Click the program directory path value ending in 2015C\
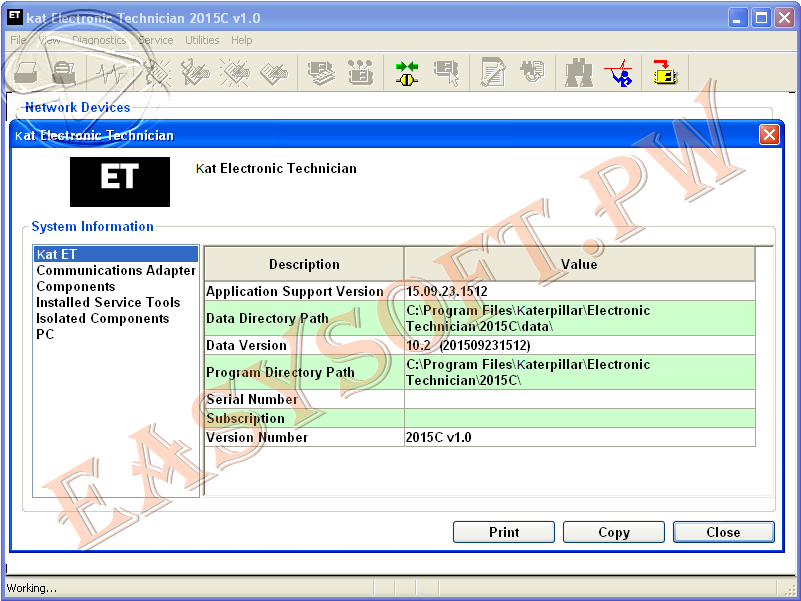This screenshot has width=801, height=601. (528, 373)
